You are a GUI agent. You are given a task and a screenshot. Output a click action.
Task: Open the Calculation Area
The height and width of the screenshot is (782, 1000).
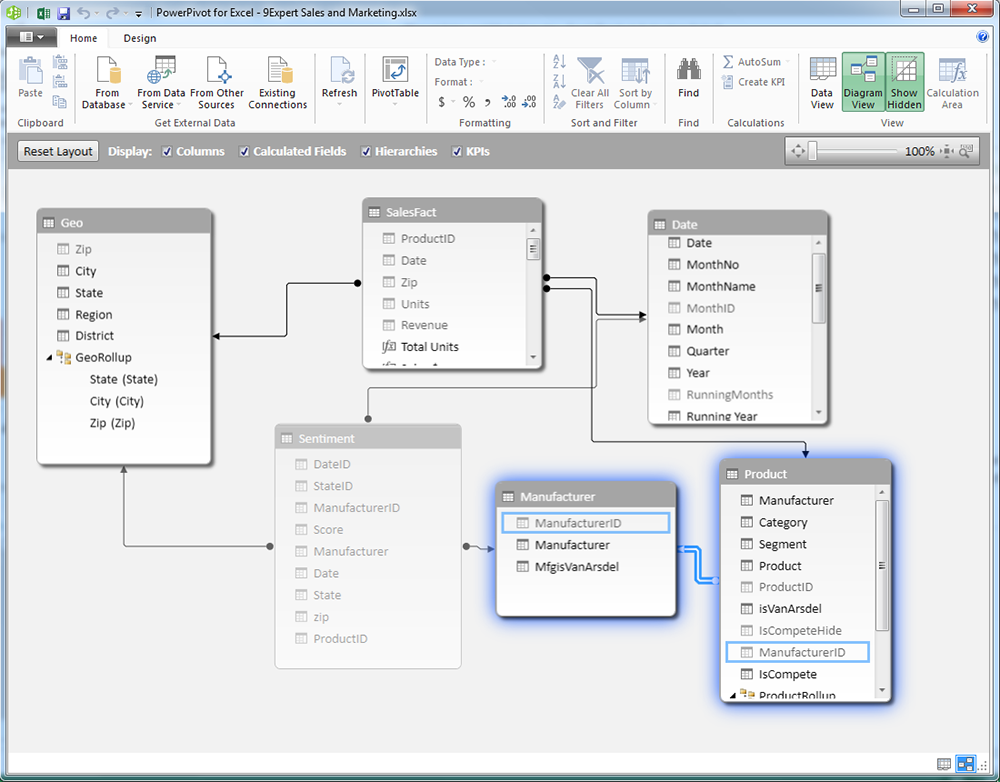952,80
